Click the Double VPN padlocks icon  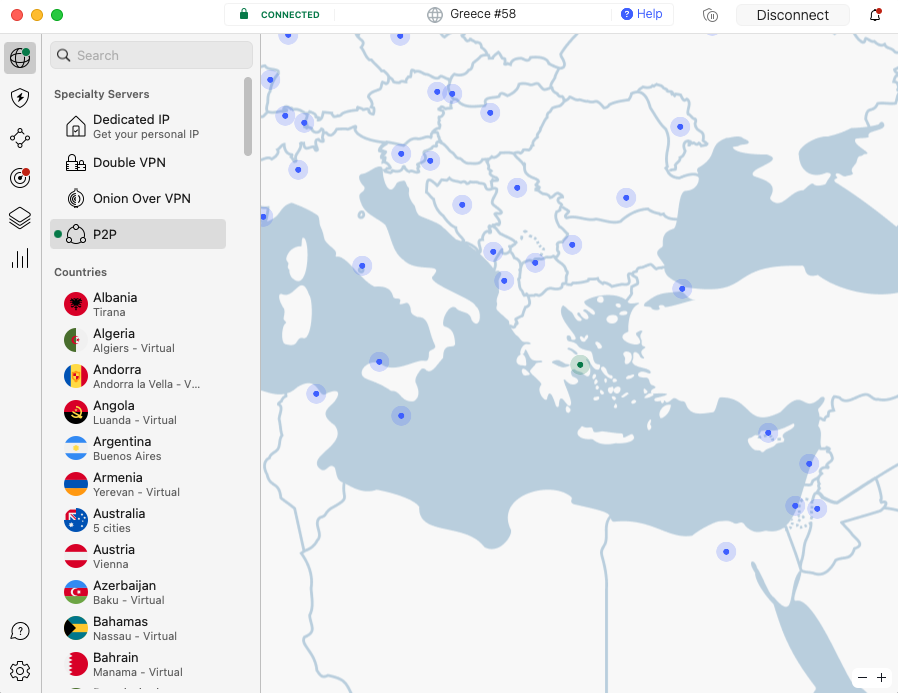(76, 163)
